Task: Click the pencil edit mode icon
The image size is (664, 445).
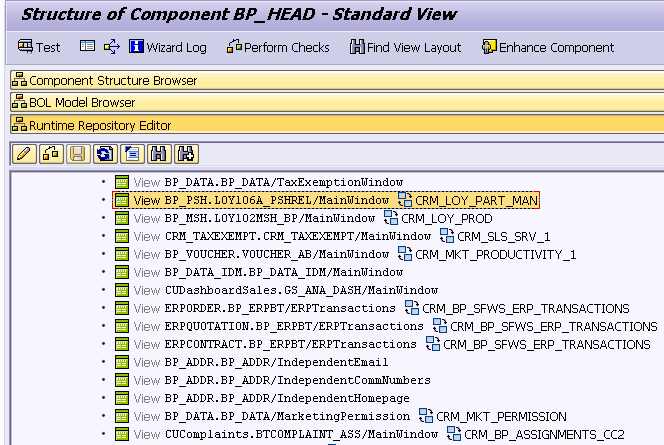Action: tap(24, 154)
